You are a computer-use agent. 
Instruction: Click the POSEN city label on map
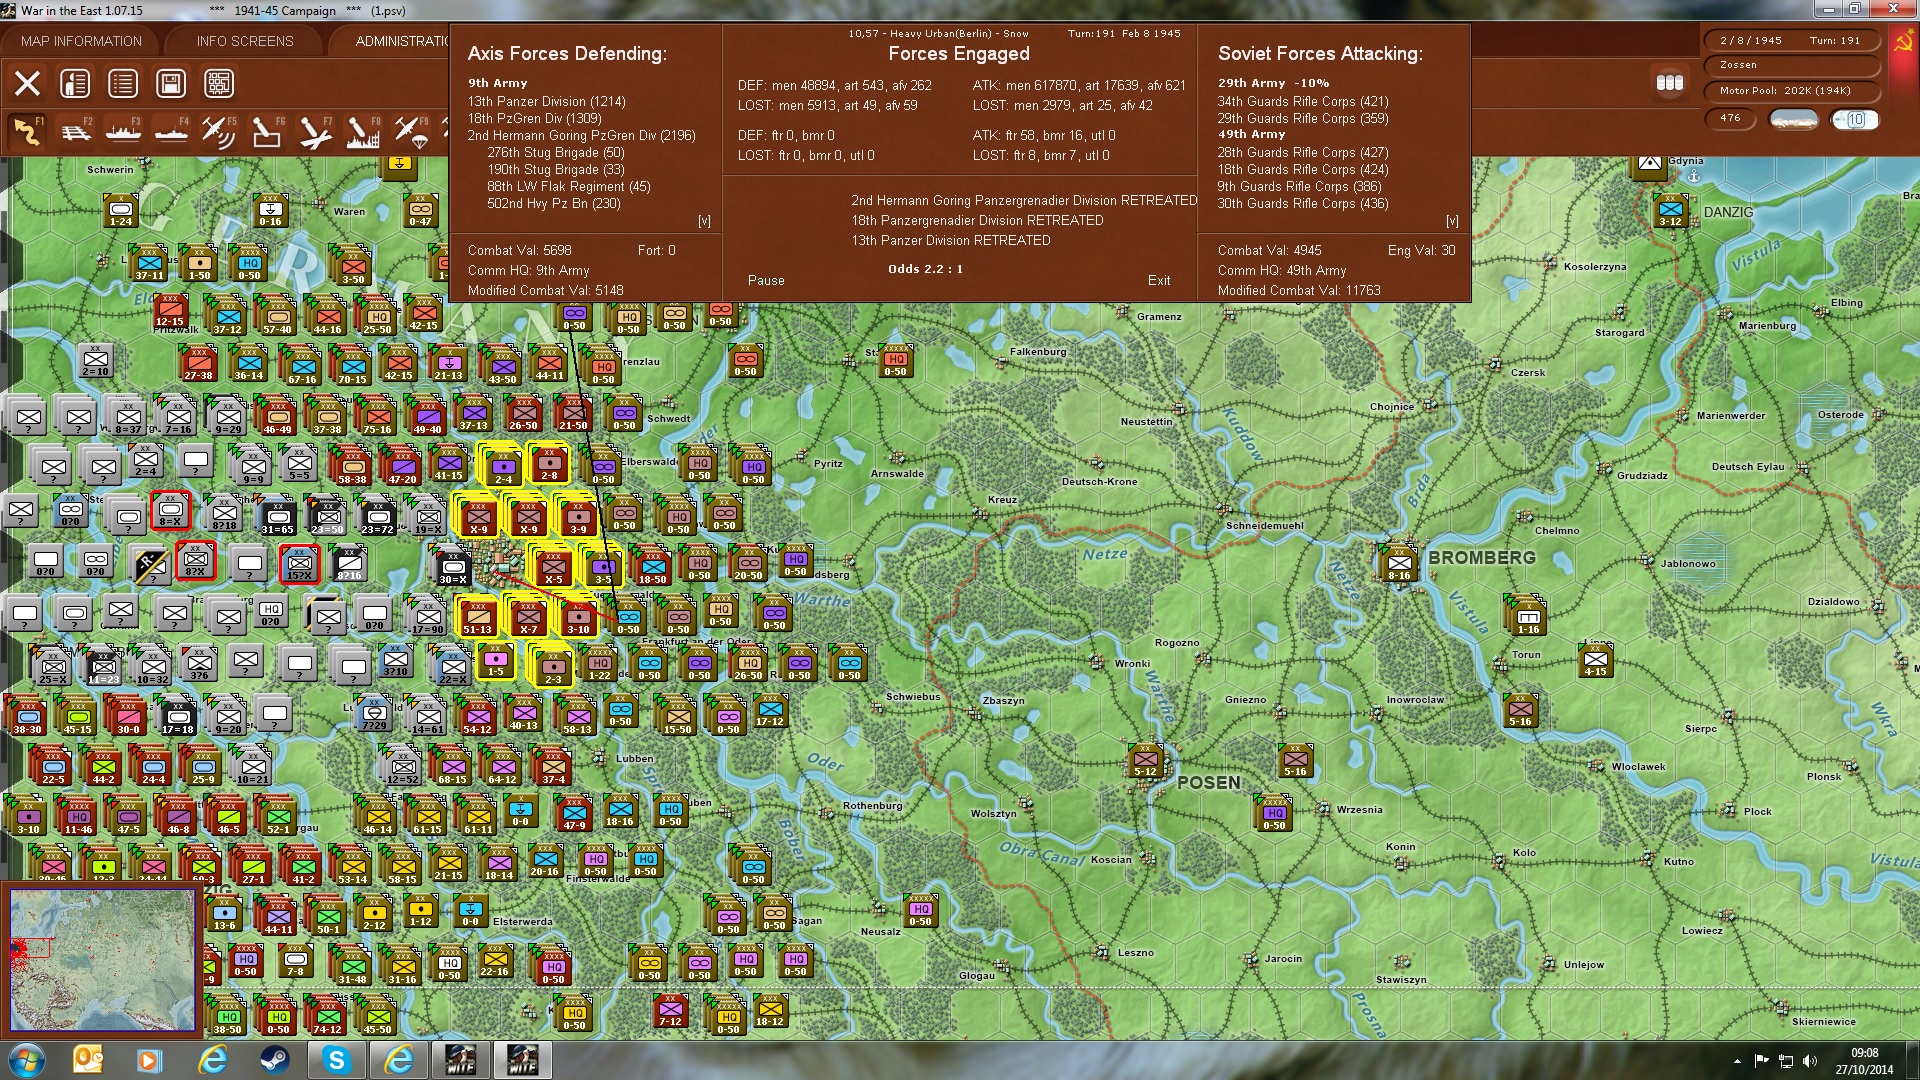pyautogui.click(x=1208, y=783)
